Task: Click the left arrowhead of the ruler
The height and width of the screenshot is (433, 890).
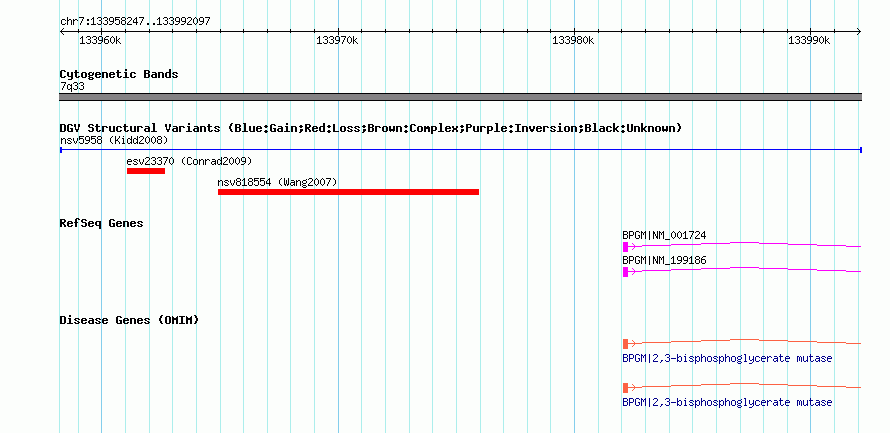Action: (x=62, y=31)
